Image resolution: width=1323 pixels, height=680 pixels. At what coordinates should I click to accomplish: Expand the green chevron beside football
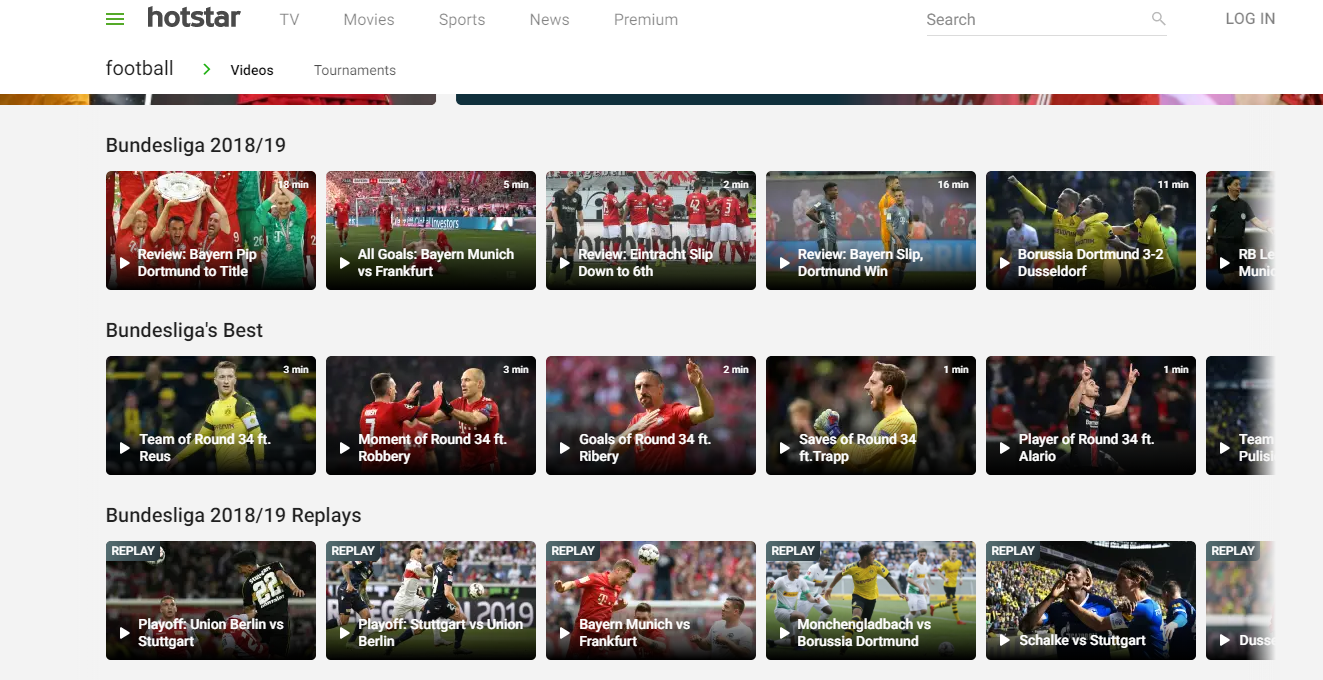click(x=206, y=70)
